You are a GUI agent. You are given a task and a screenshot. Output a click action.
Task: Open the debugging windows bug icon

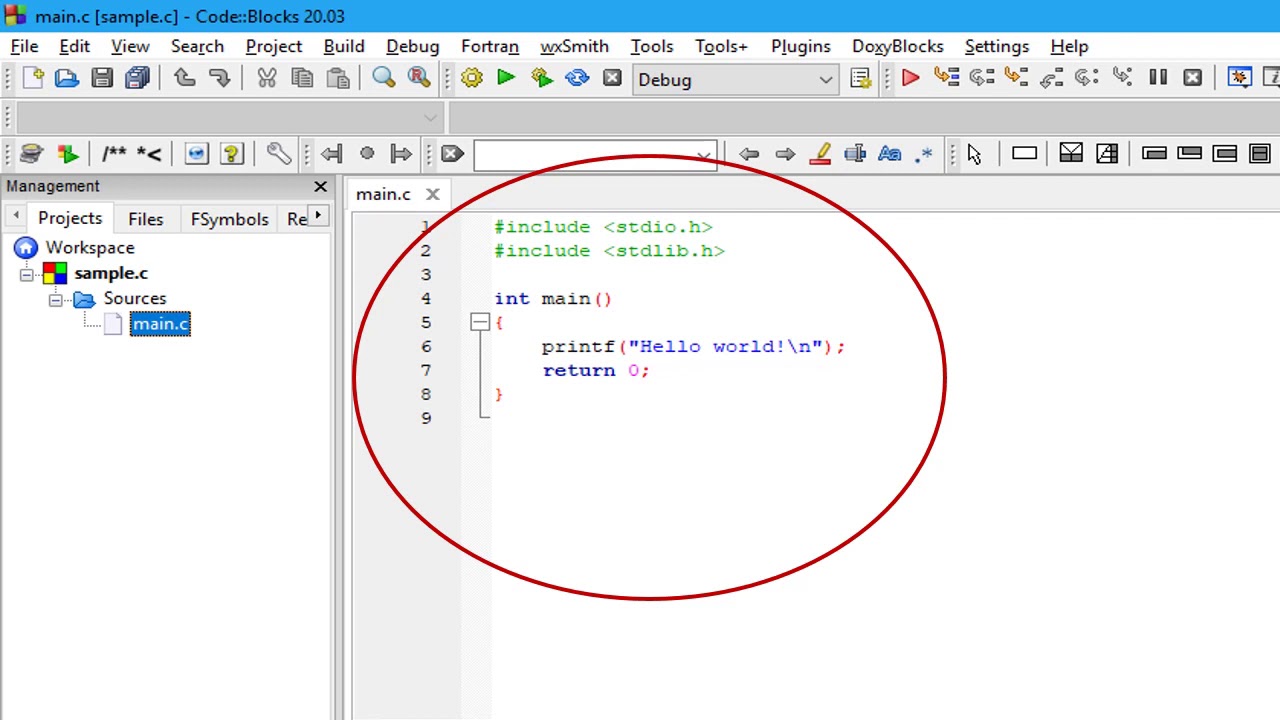coord(1240,78)
